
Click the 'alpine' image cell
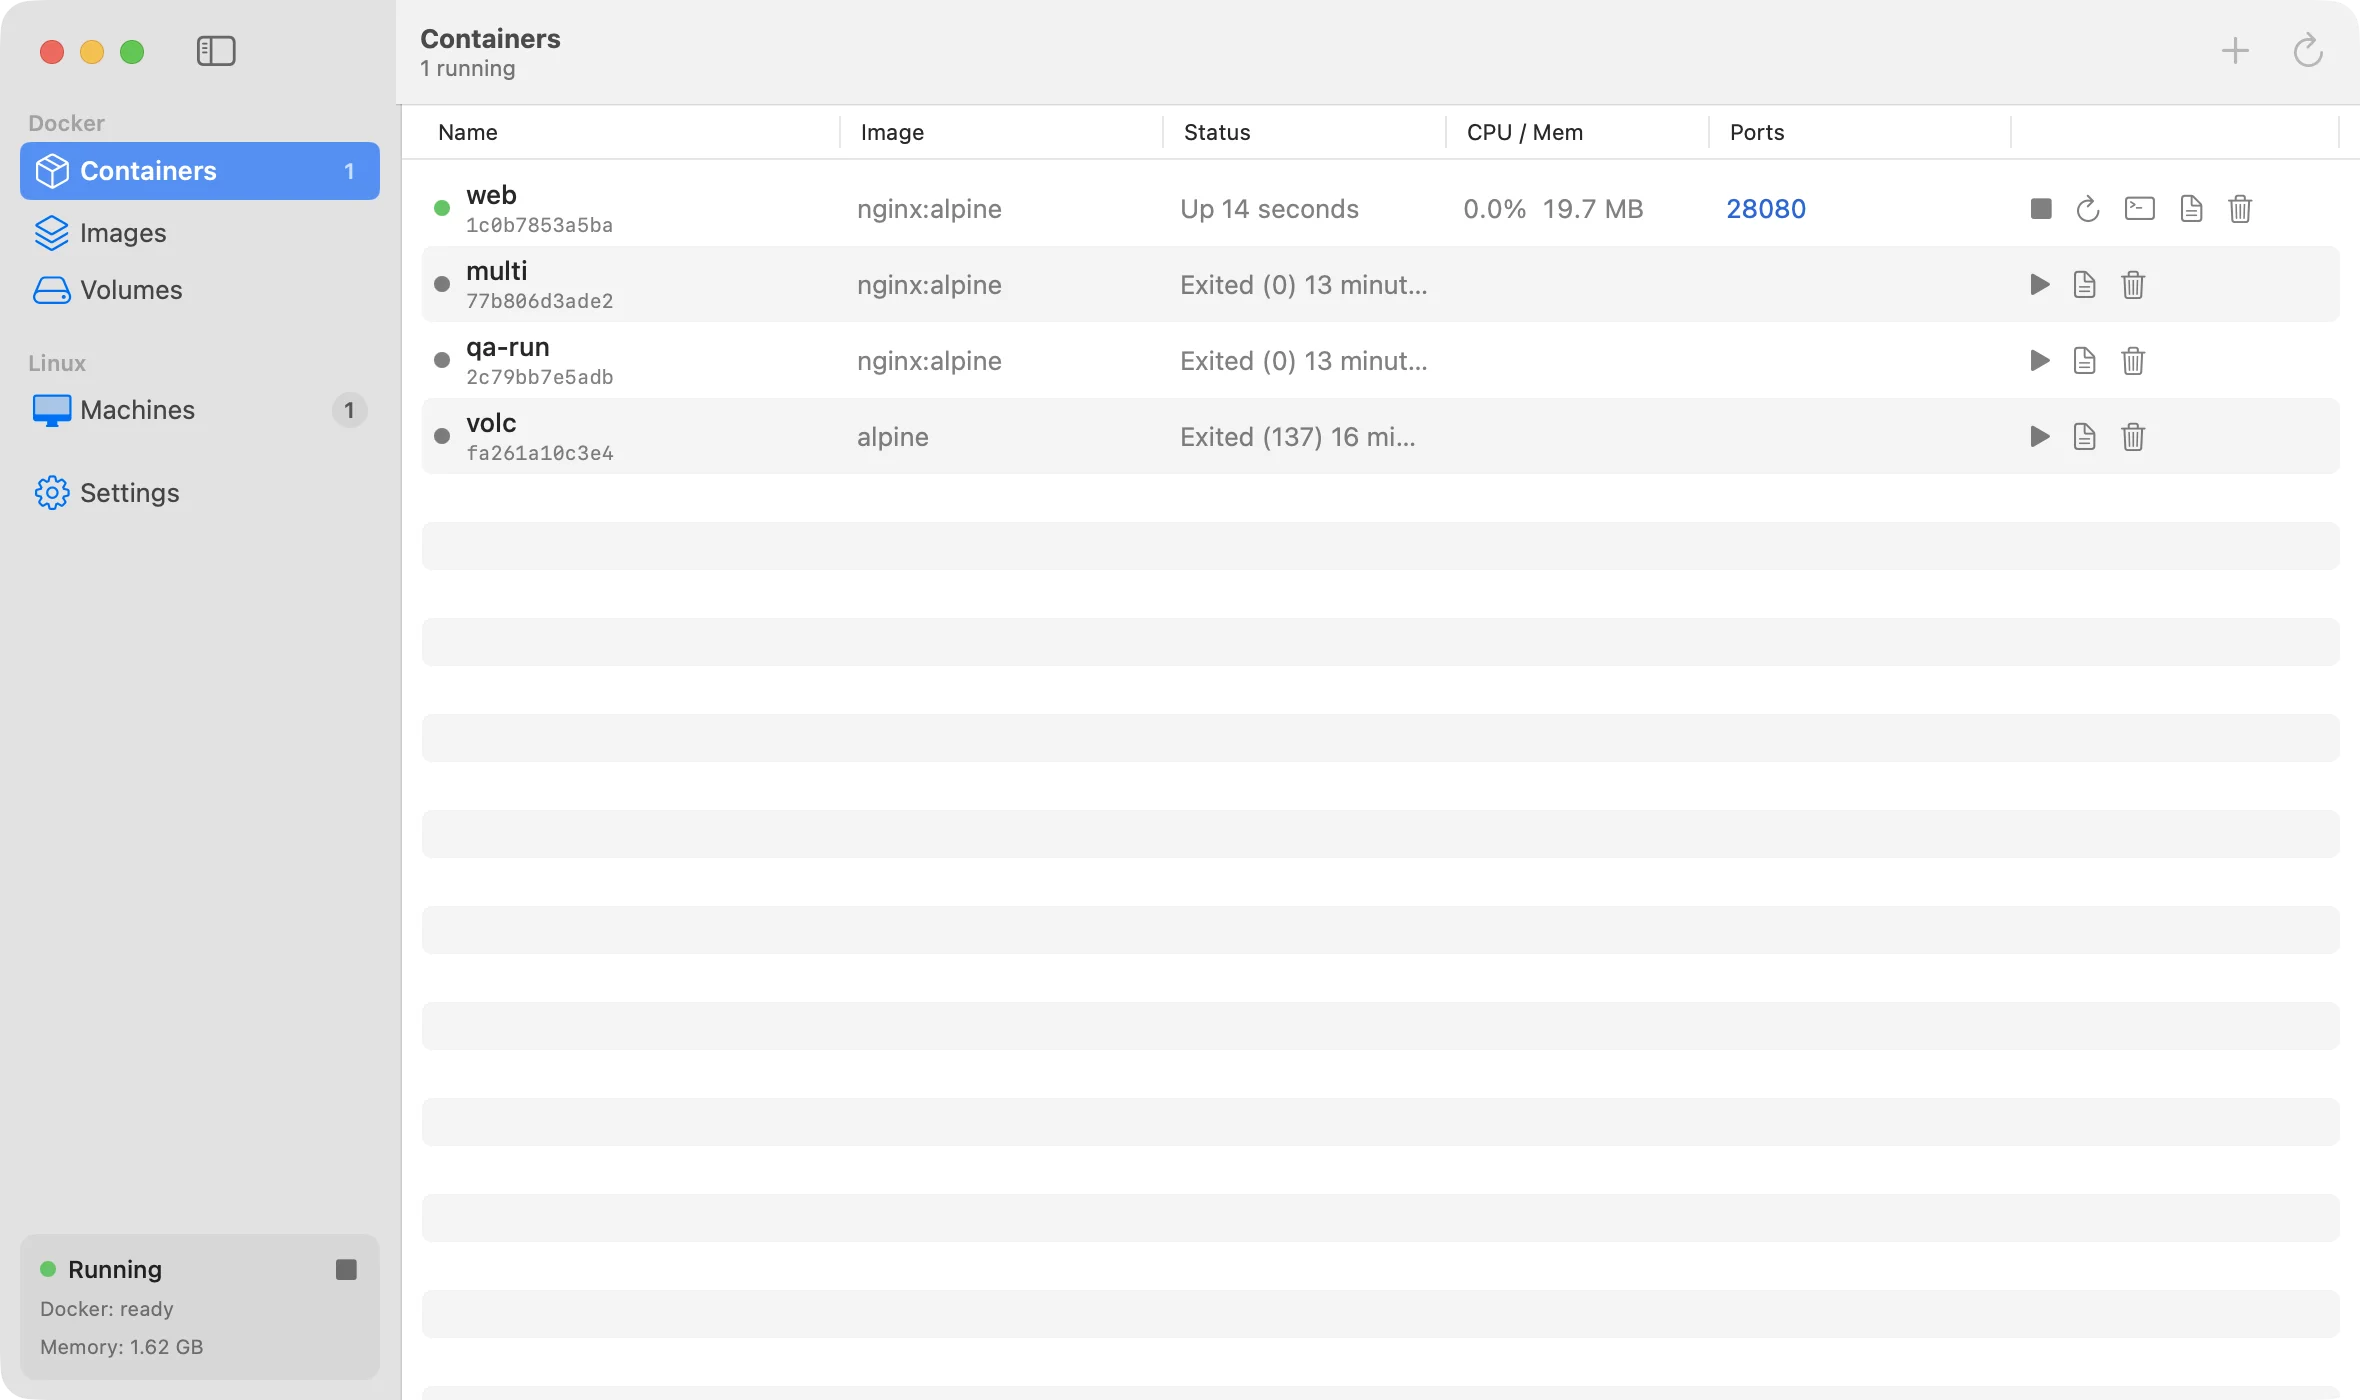click(x=892, y=437)
